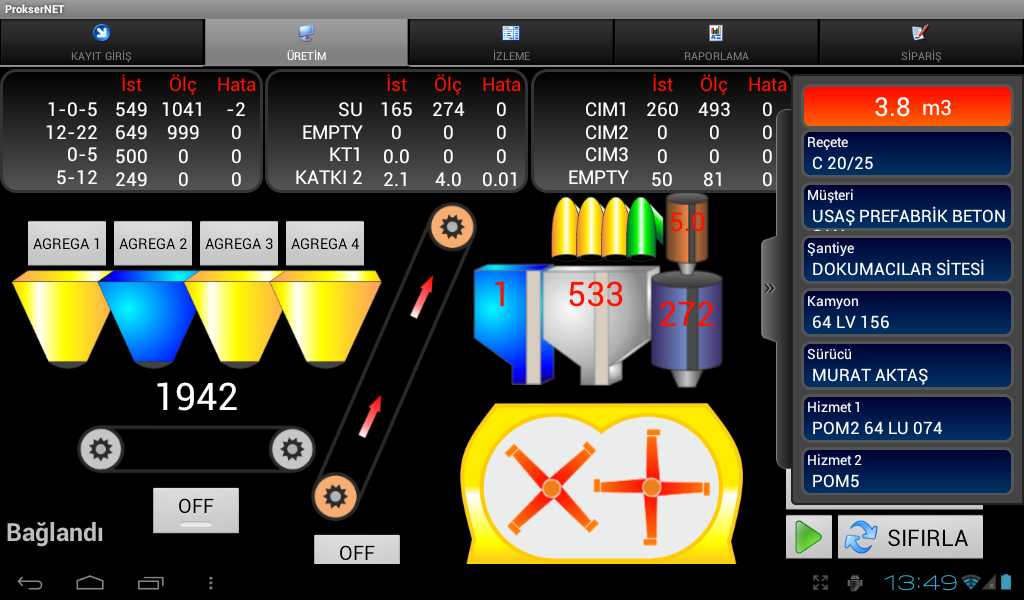This screenshot has width=1024, height=600.
Task: Go to the RAPORLAMA tab
Action: tap(716, 44)
